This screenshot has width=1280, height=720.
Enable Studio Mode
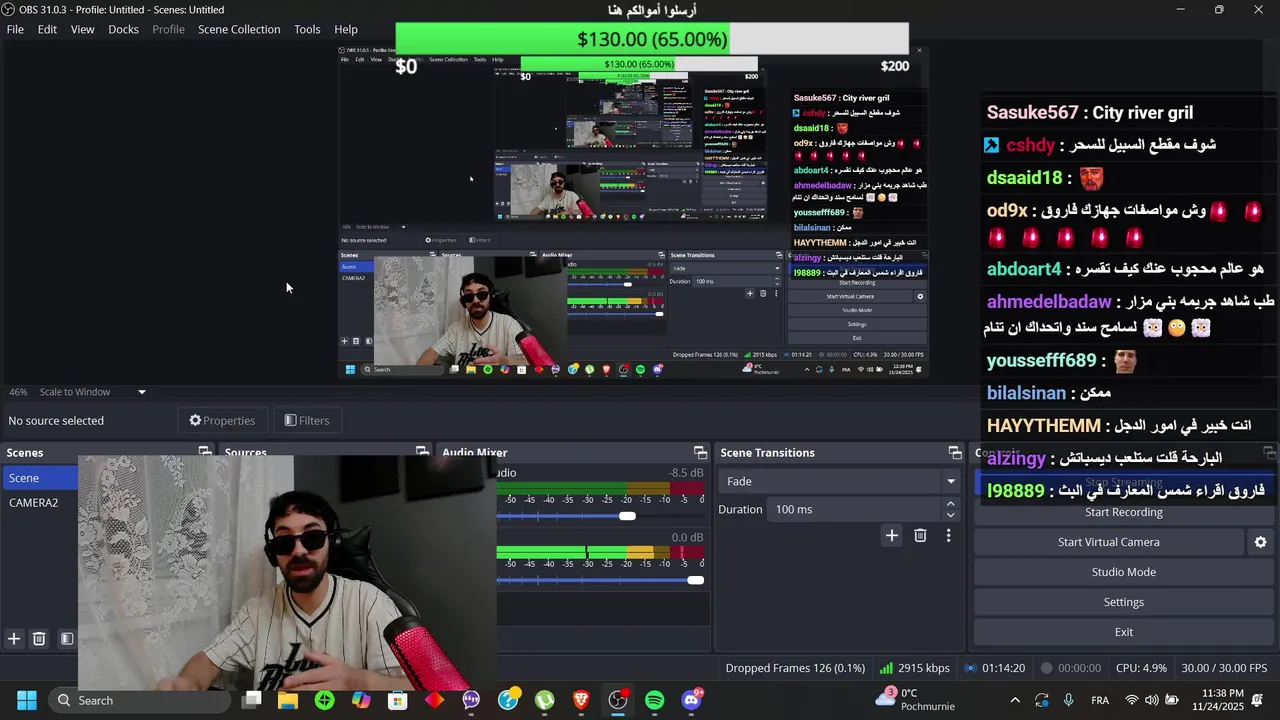[1123, 572]
